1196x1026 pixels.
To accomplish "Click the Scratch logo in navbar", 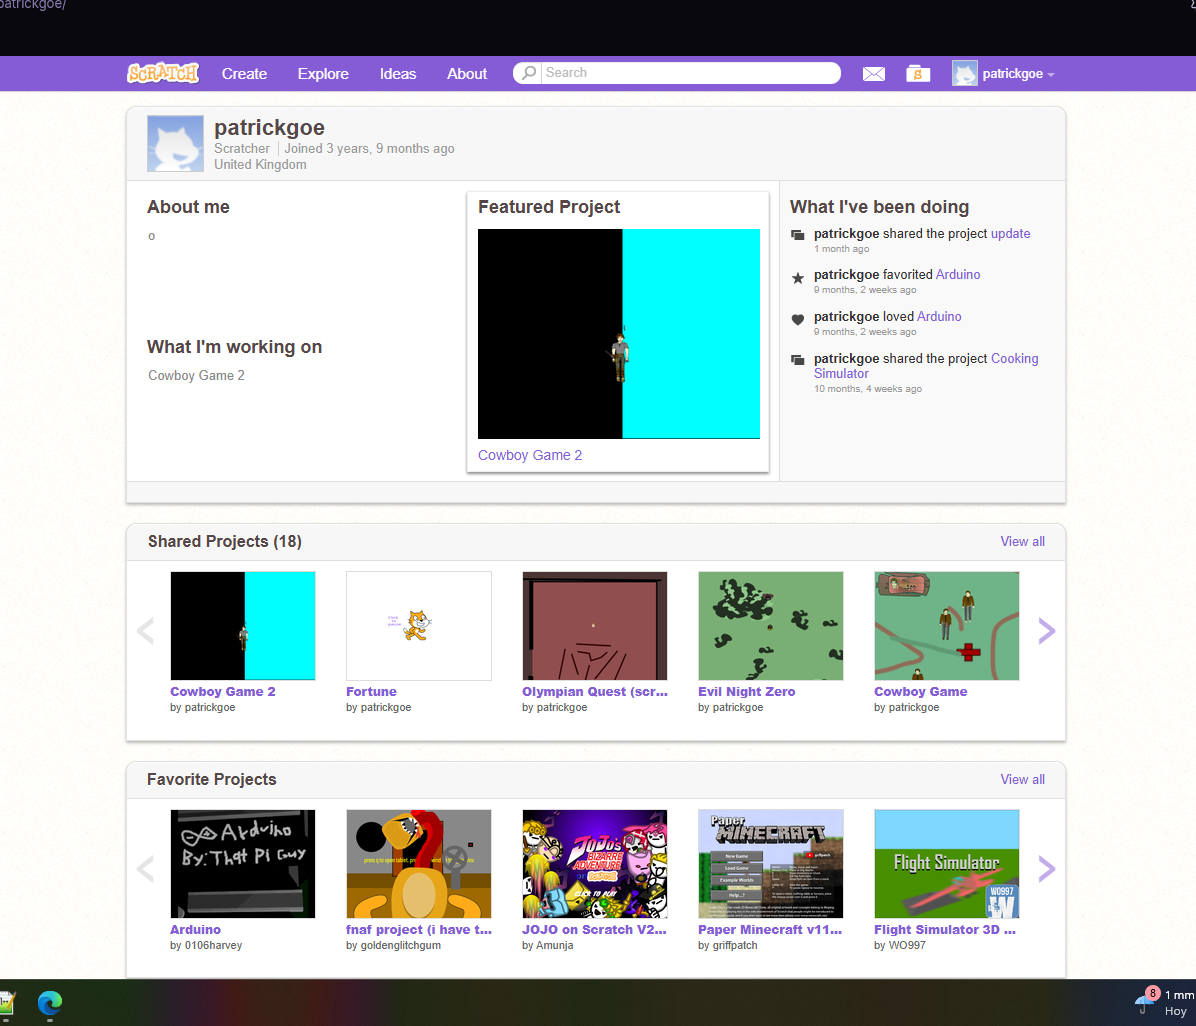I will tap(163, 73).
